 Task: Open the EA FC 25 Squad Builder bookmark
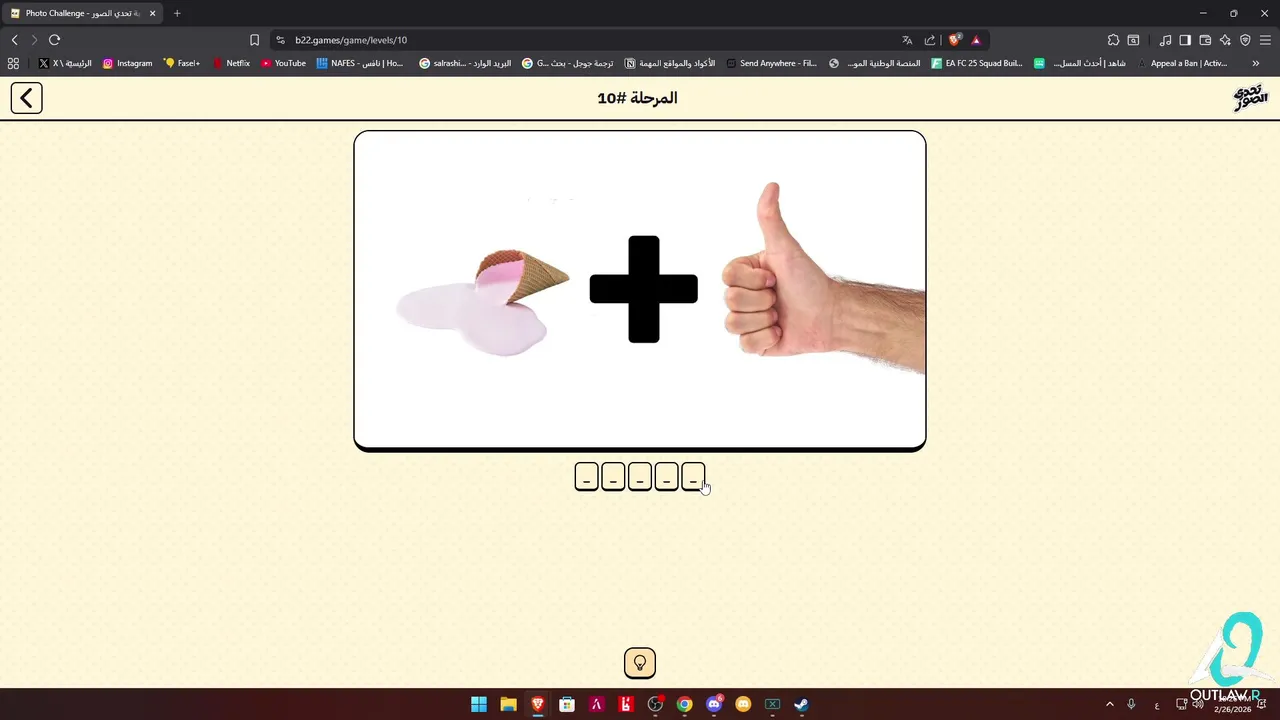977,63
